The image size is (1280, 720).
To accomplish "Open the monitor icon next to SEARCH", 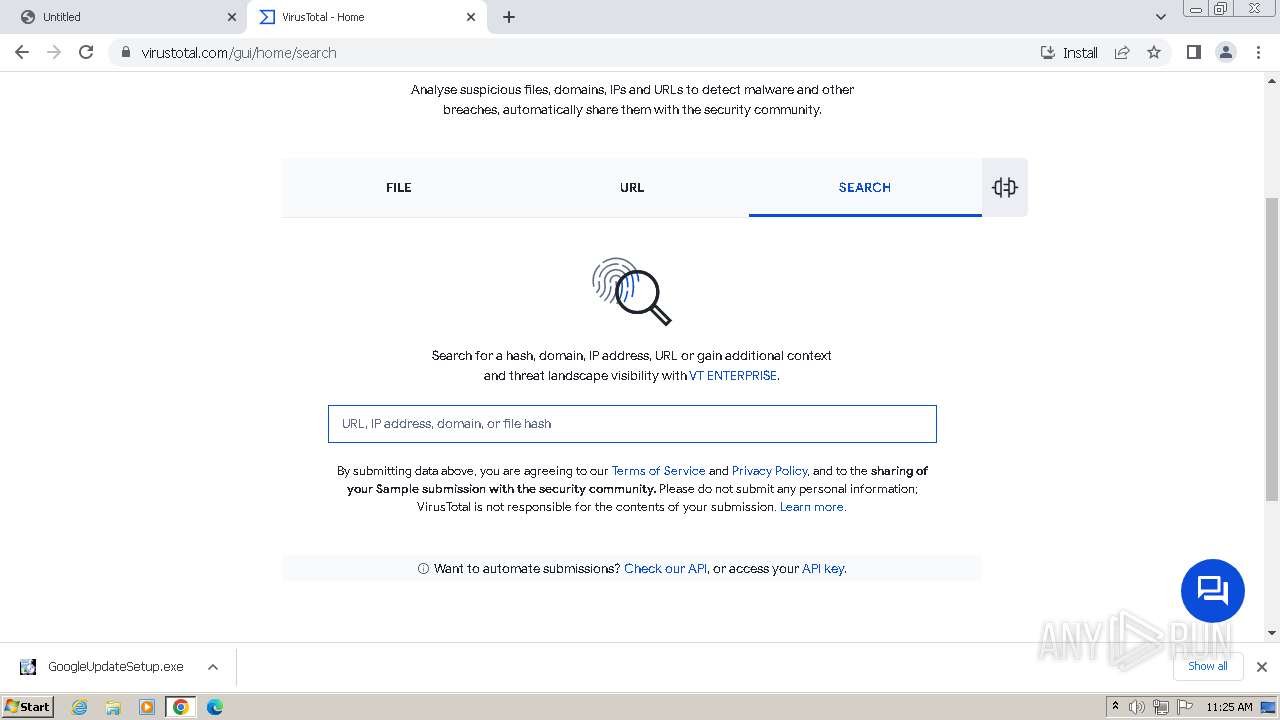I will 1005,187.
